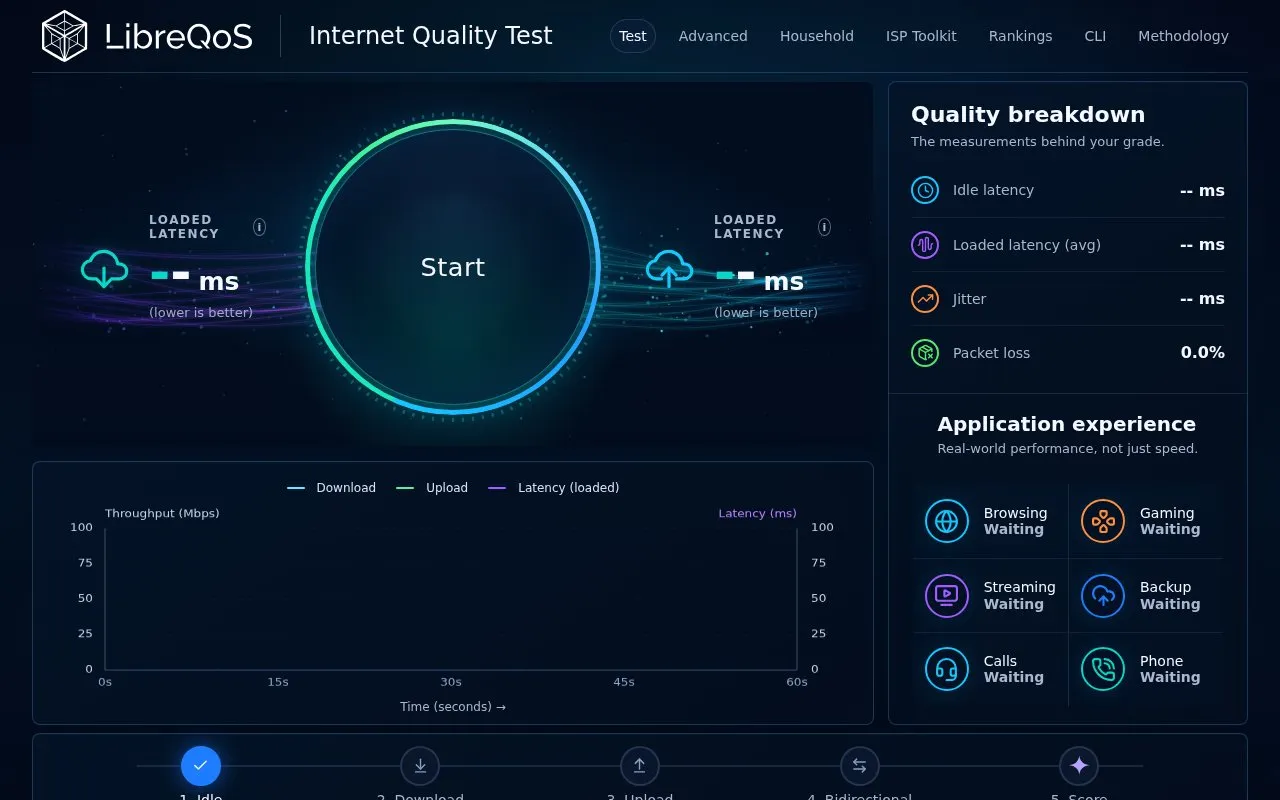
Task: Toggle the Latency (loaded) series in legend
Action: (553, 488)
